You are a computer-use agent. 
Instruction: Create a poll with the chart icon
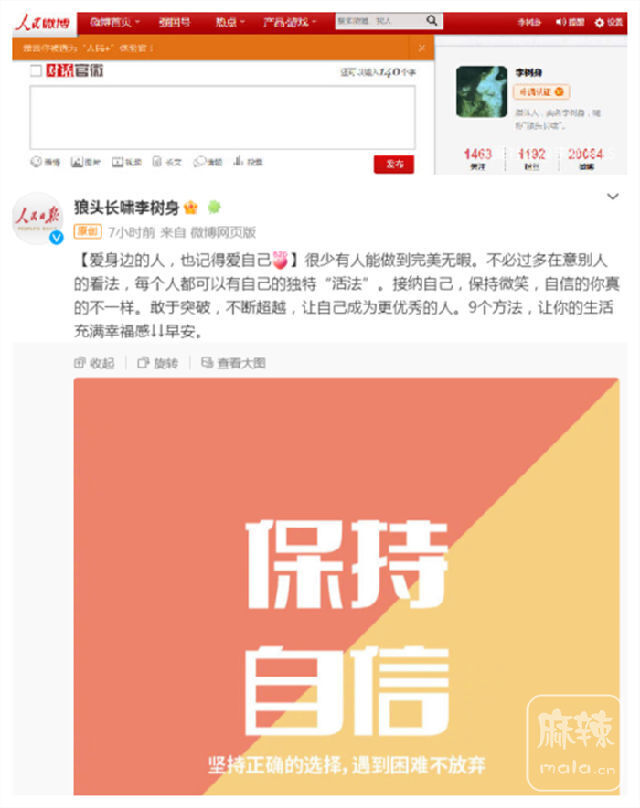(x=238, y=161)
